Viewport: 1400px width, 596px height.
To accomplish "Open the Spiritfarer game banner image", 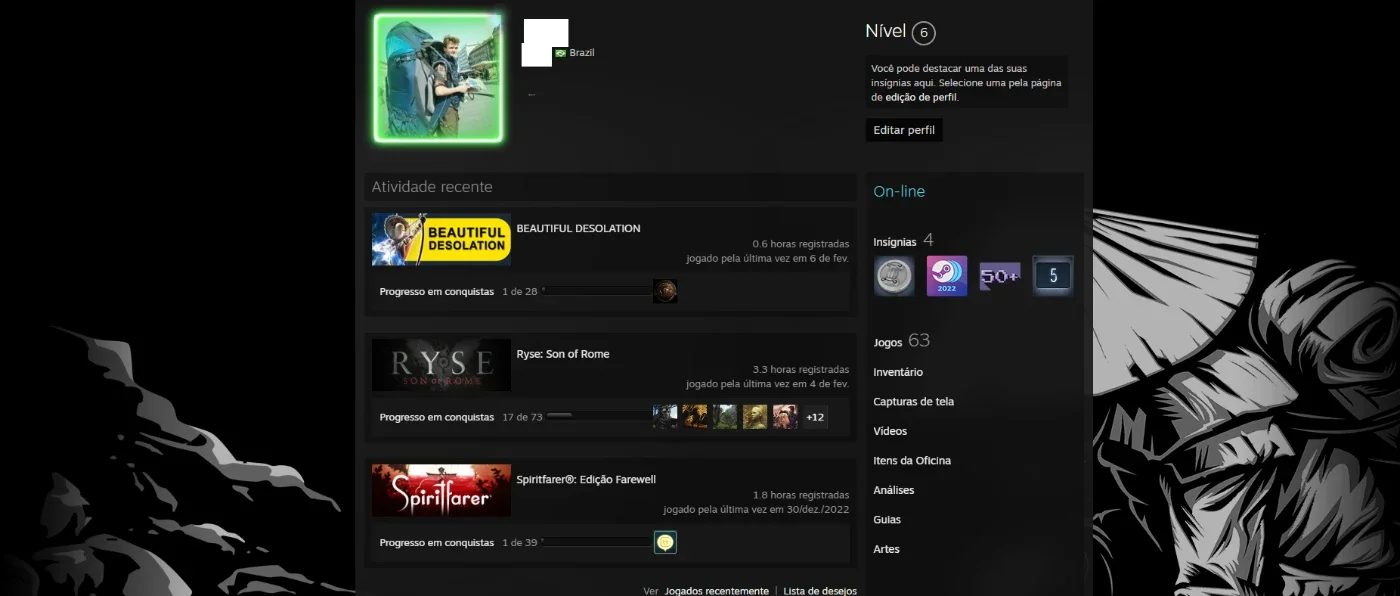I will [441, 490].
